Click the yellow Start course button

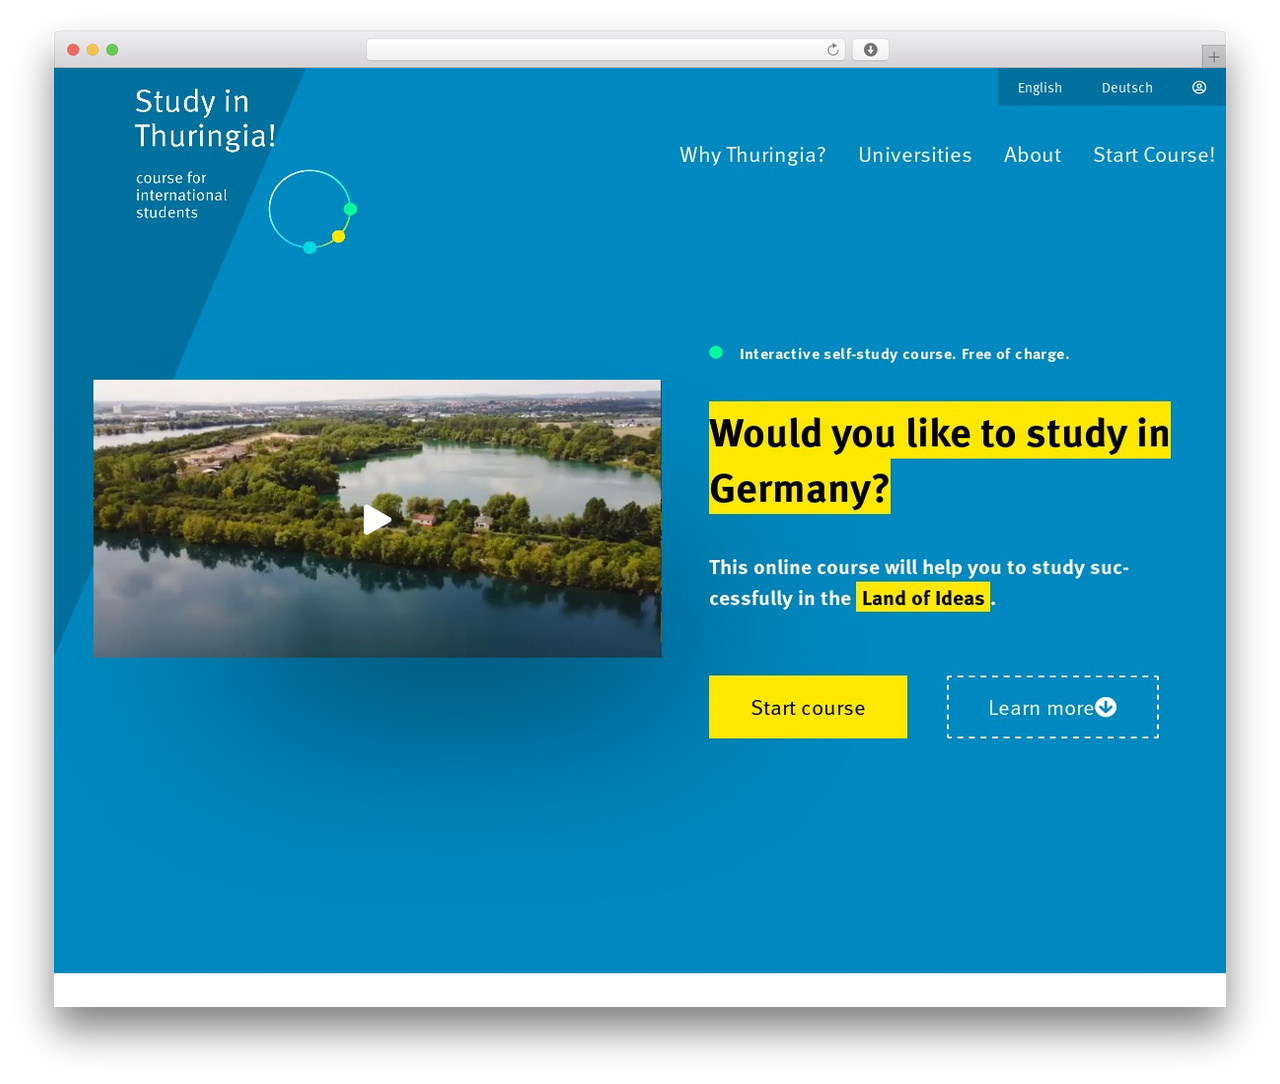point(808,707)
